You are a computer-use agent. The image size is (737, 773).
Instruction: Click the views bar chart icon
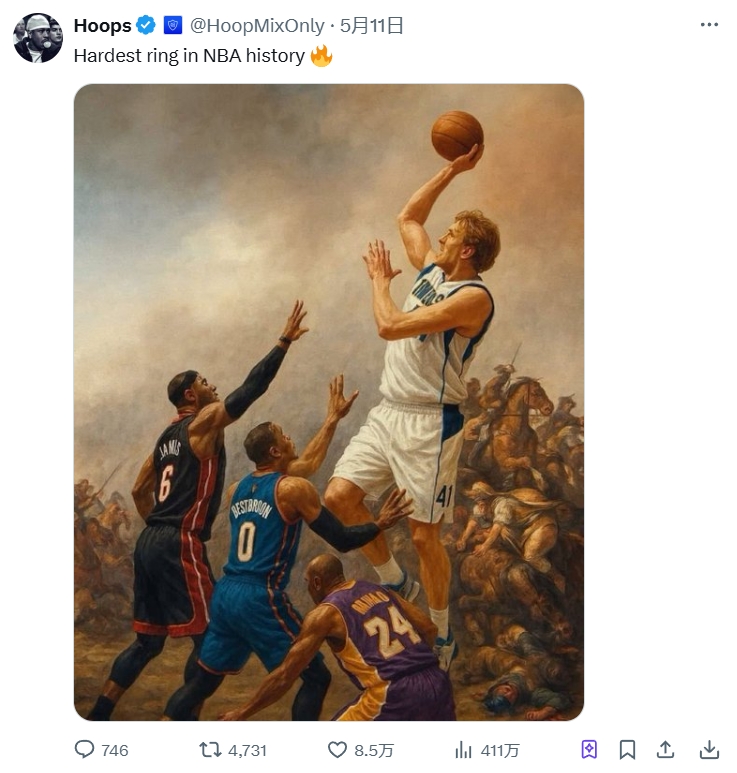coord(463,749)
